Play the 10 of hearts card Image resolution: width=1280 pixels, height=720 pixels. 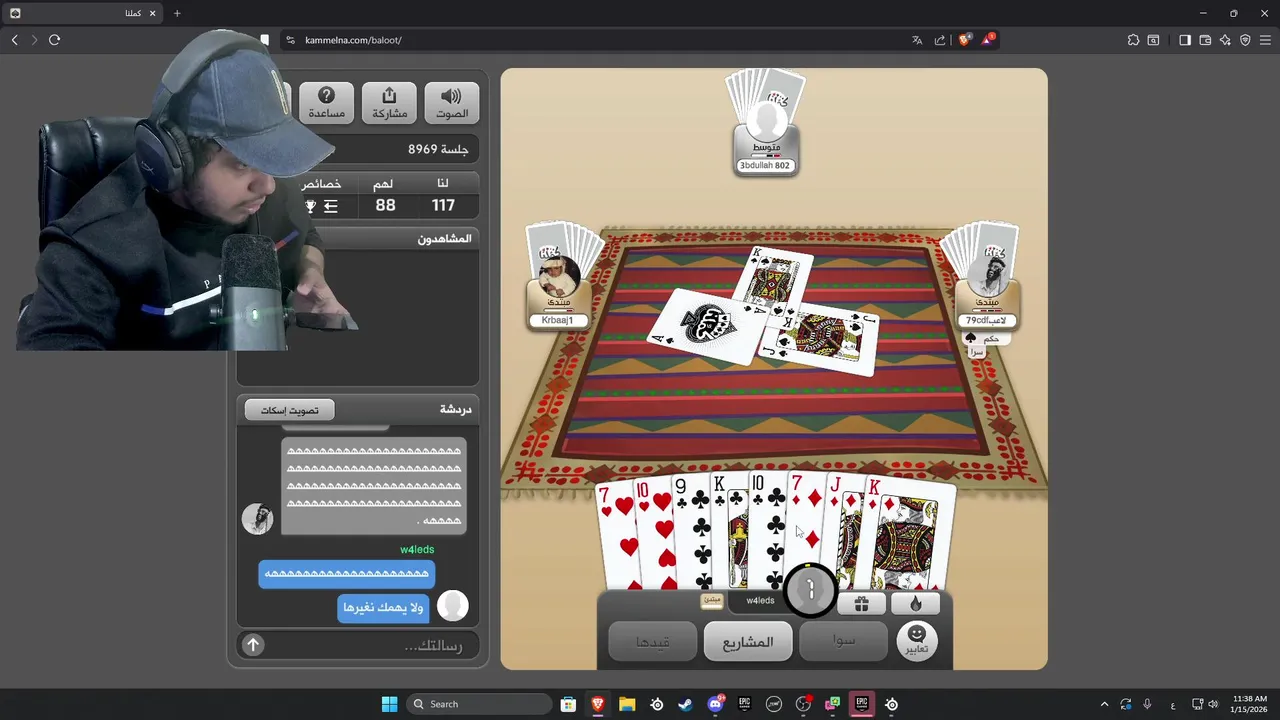pos(654,535)
